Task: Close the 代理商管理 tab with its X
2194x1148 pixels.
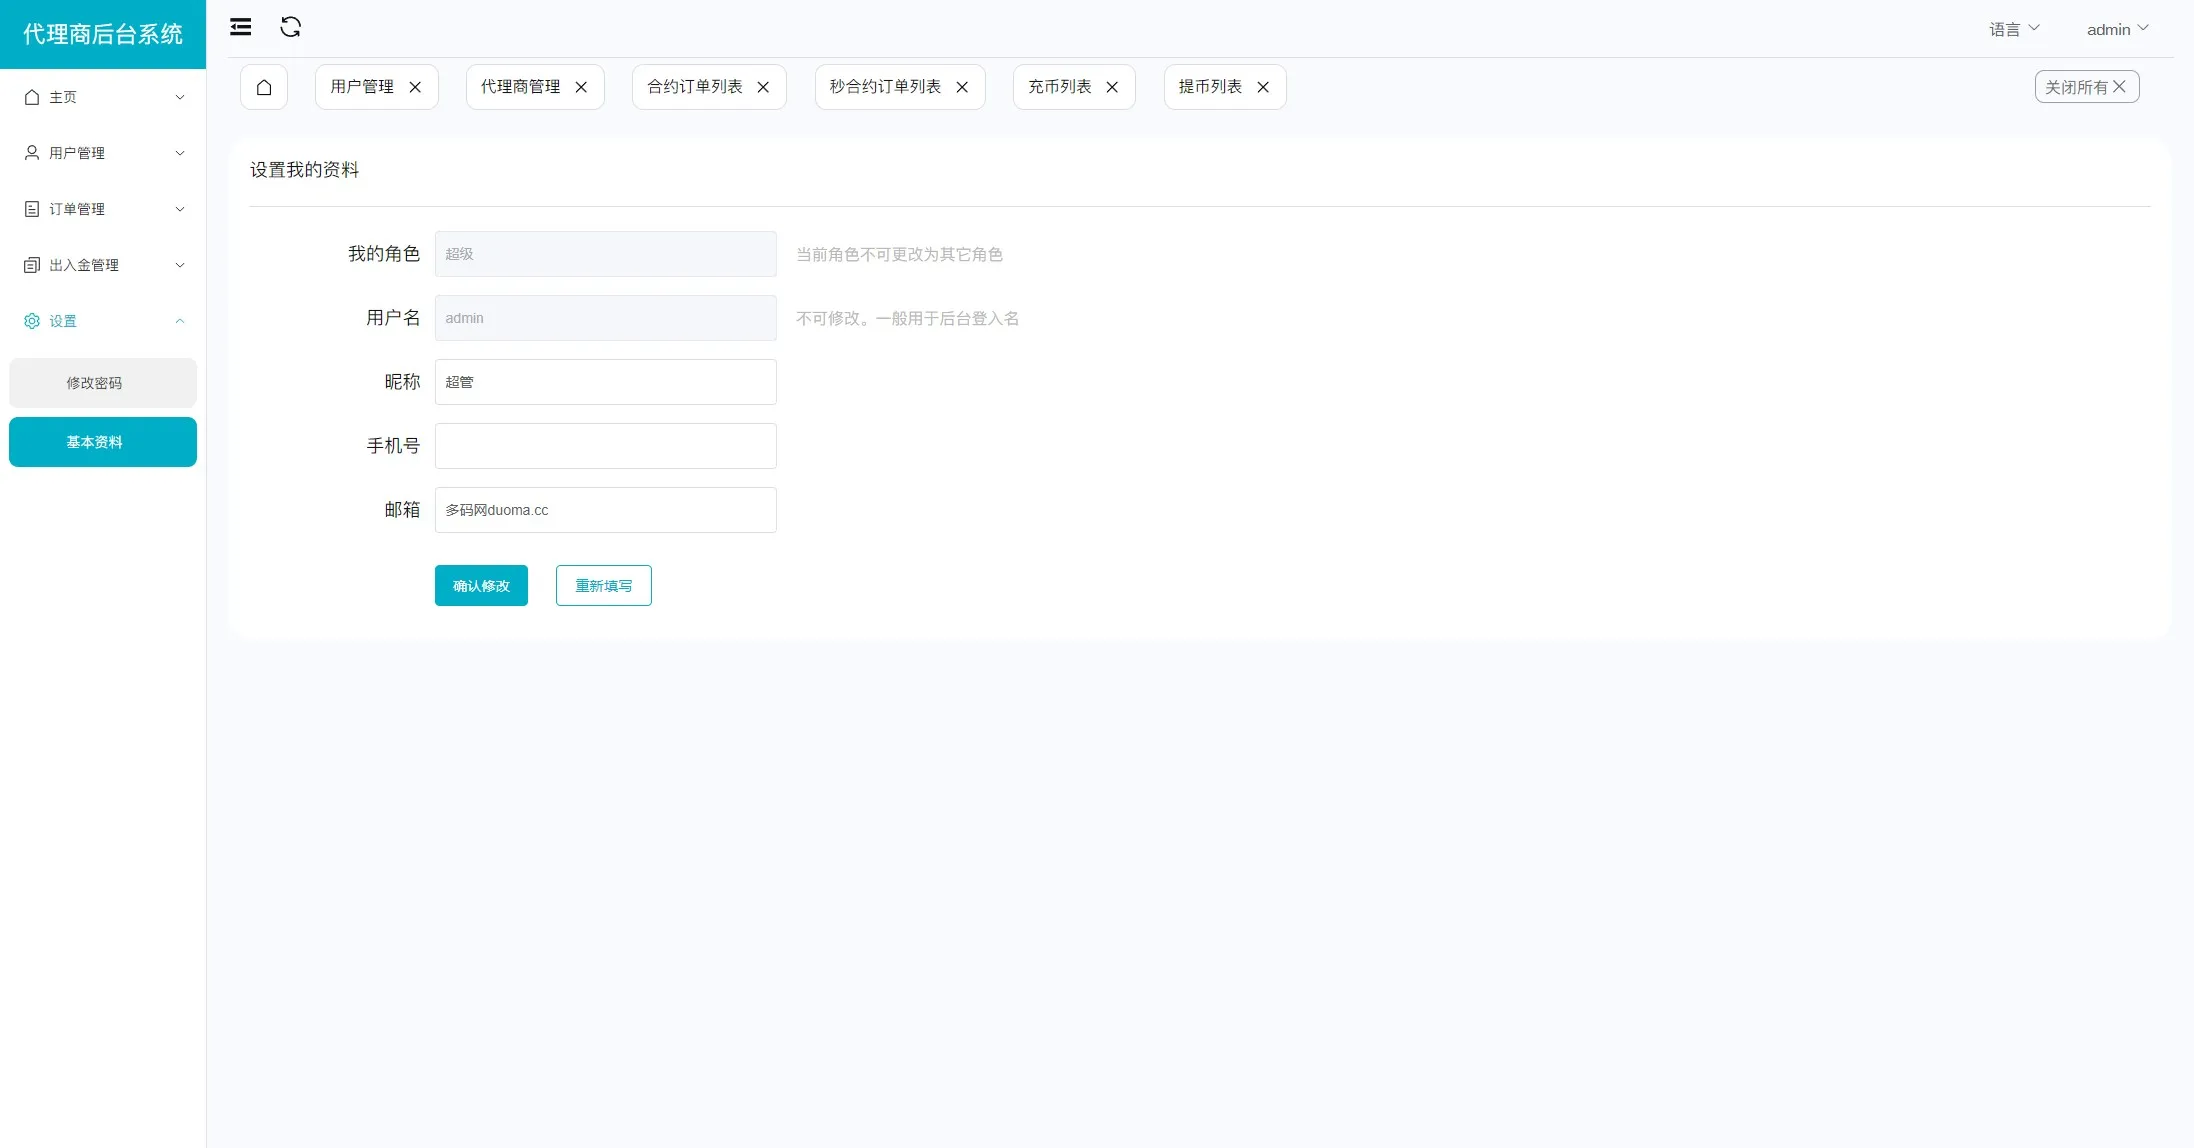Action: click(x=581, y=87)
